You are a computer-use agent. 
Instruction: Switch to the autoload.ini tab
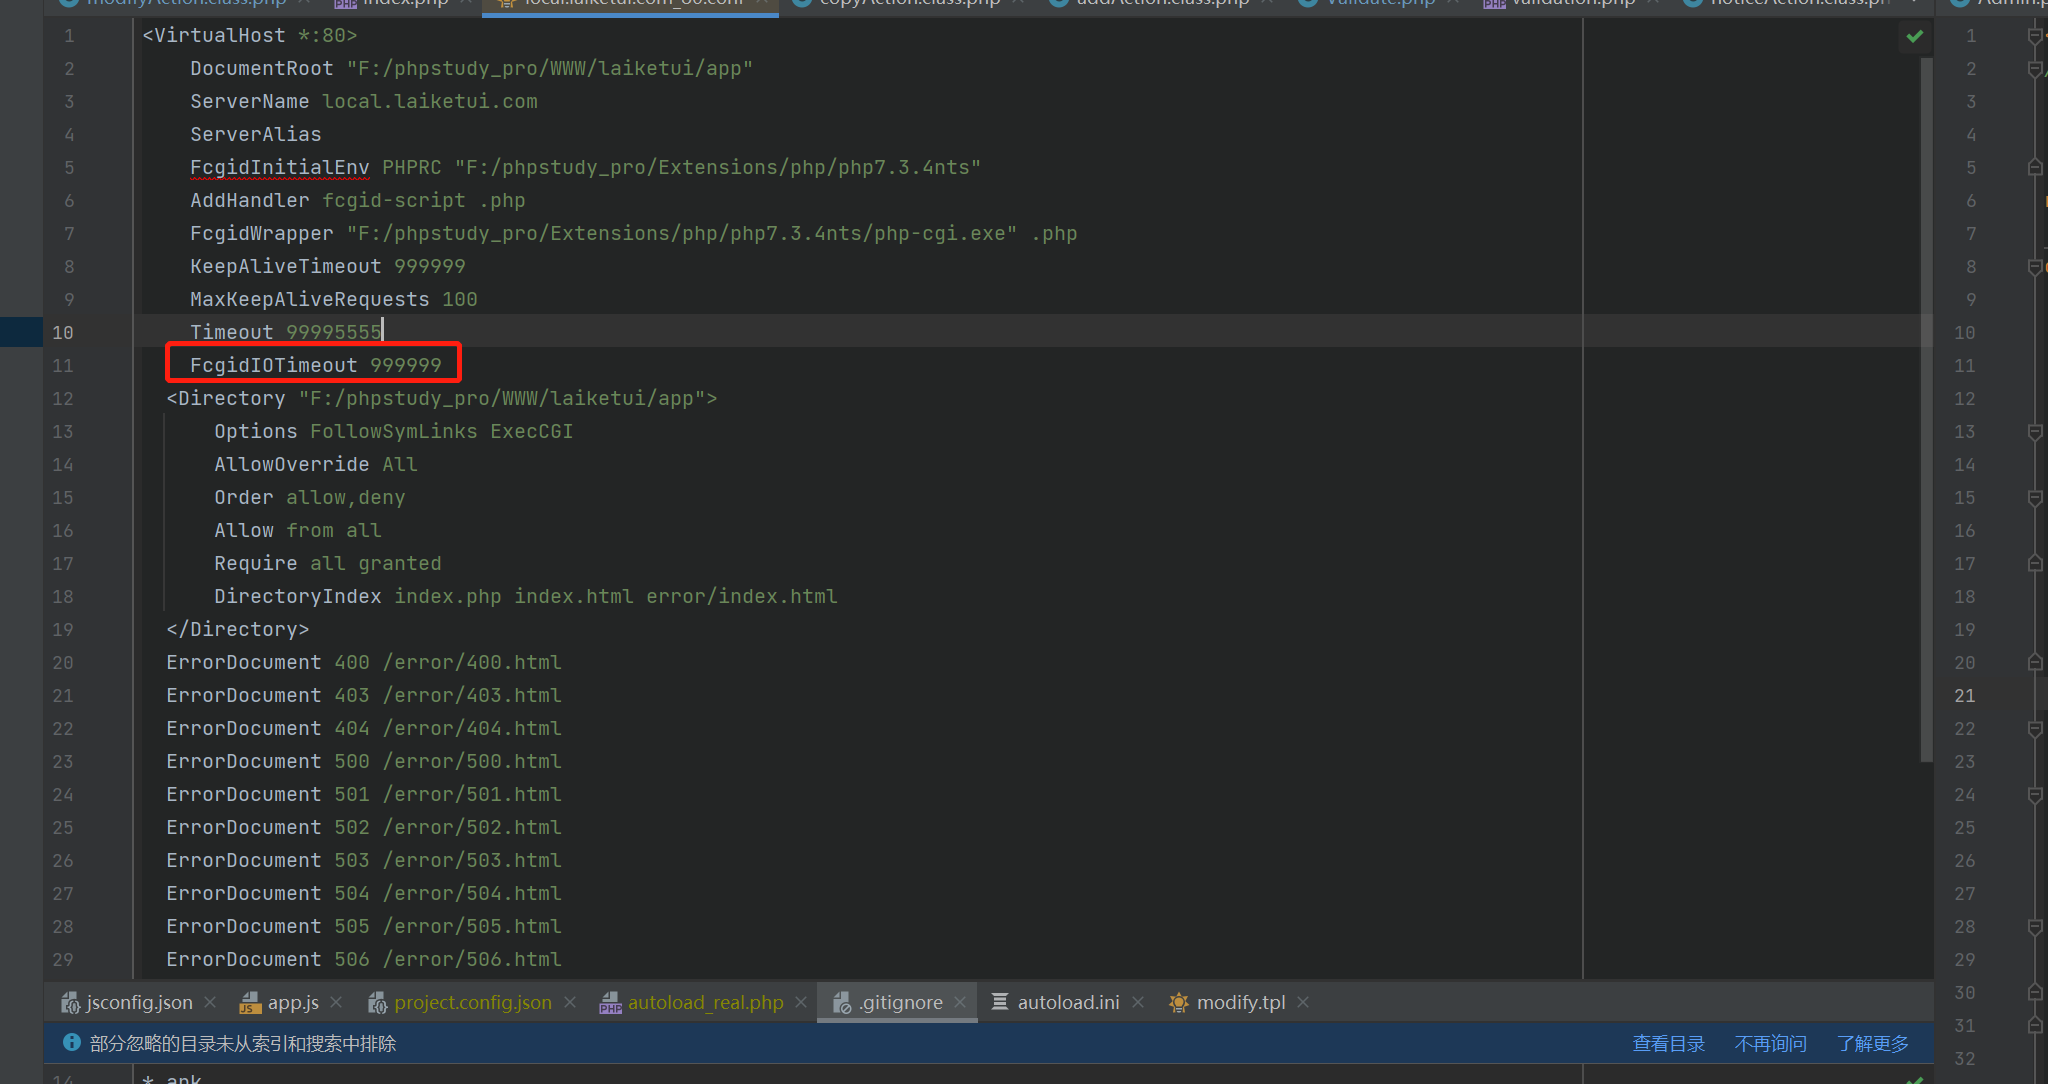click(1068, 1002)
